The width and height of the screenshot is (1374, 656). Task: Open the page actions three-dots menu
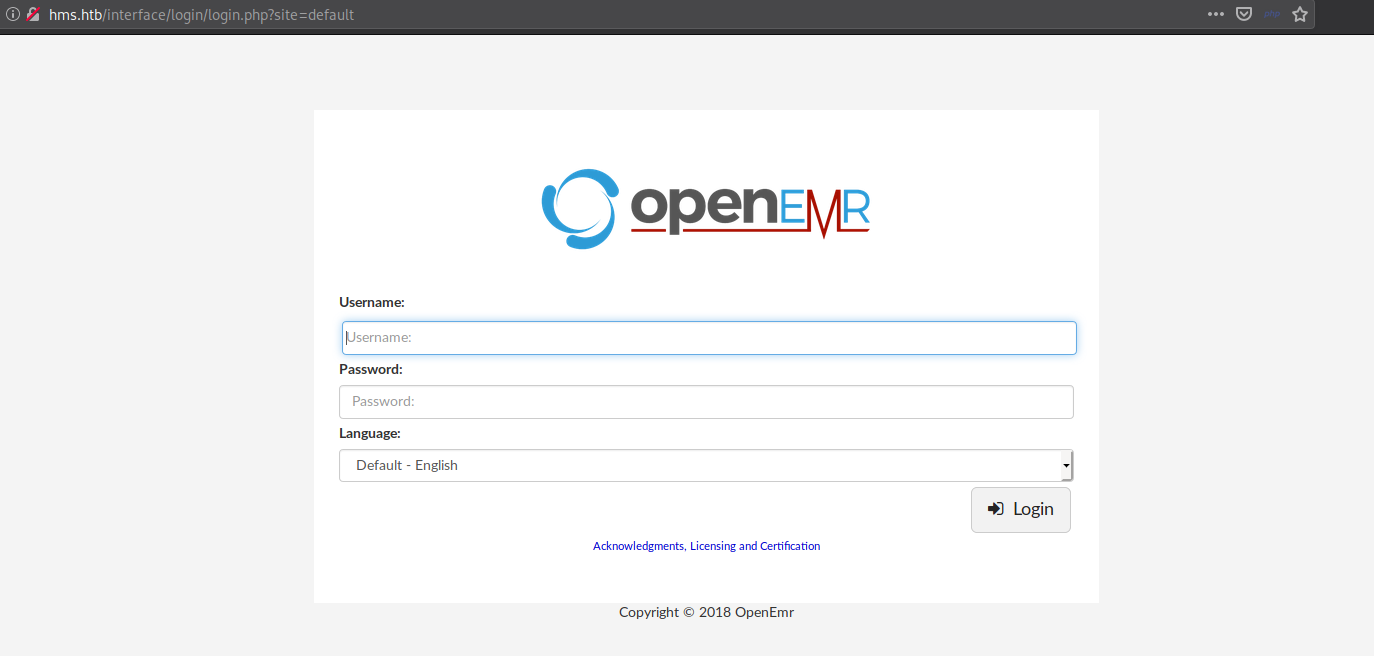coord(1216,15)
